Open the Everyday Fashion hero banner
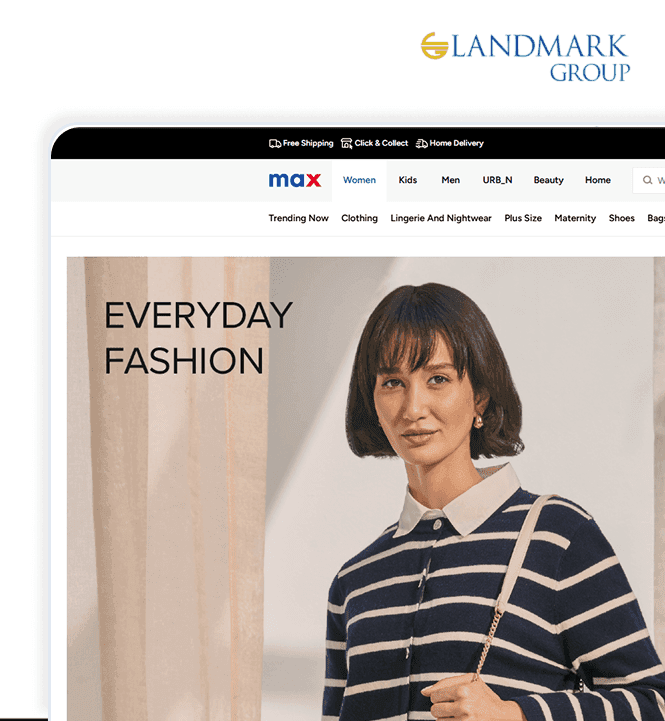The image size is (665, 721). pos(366,488)
